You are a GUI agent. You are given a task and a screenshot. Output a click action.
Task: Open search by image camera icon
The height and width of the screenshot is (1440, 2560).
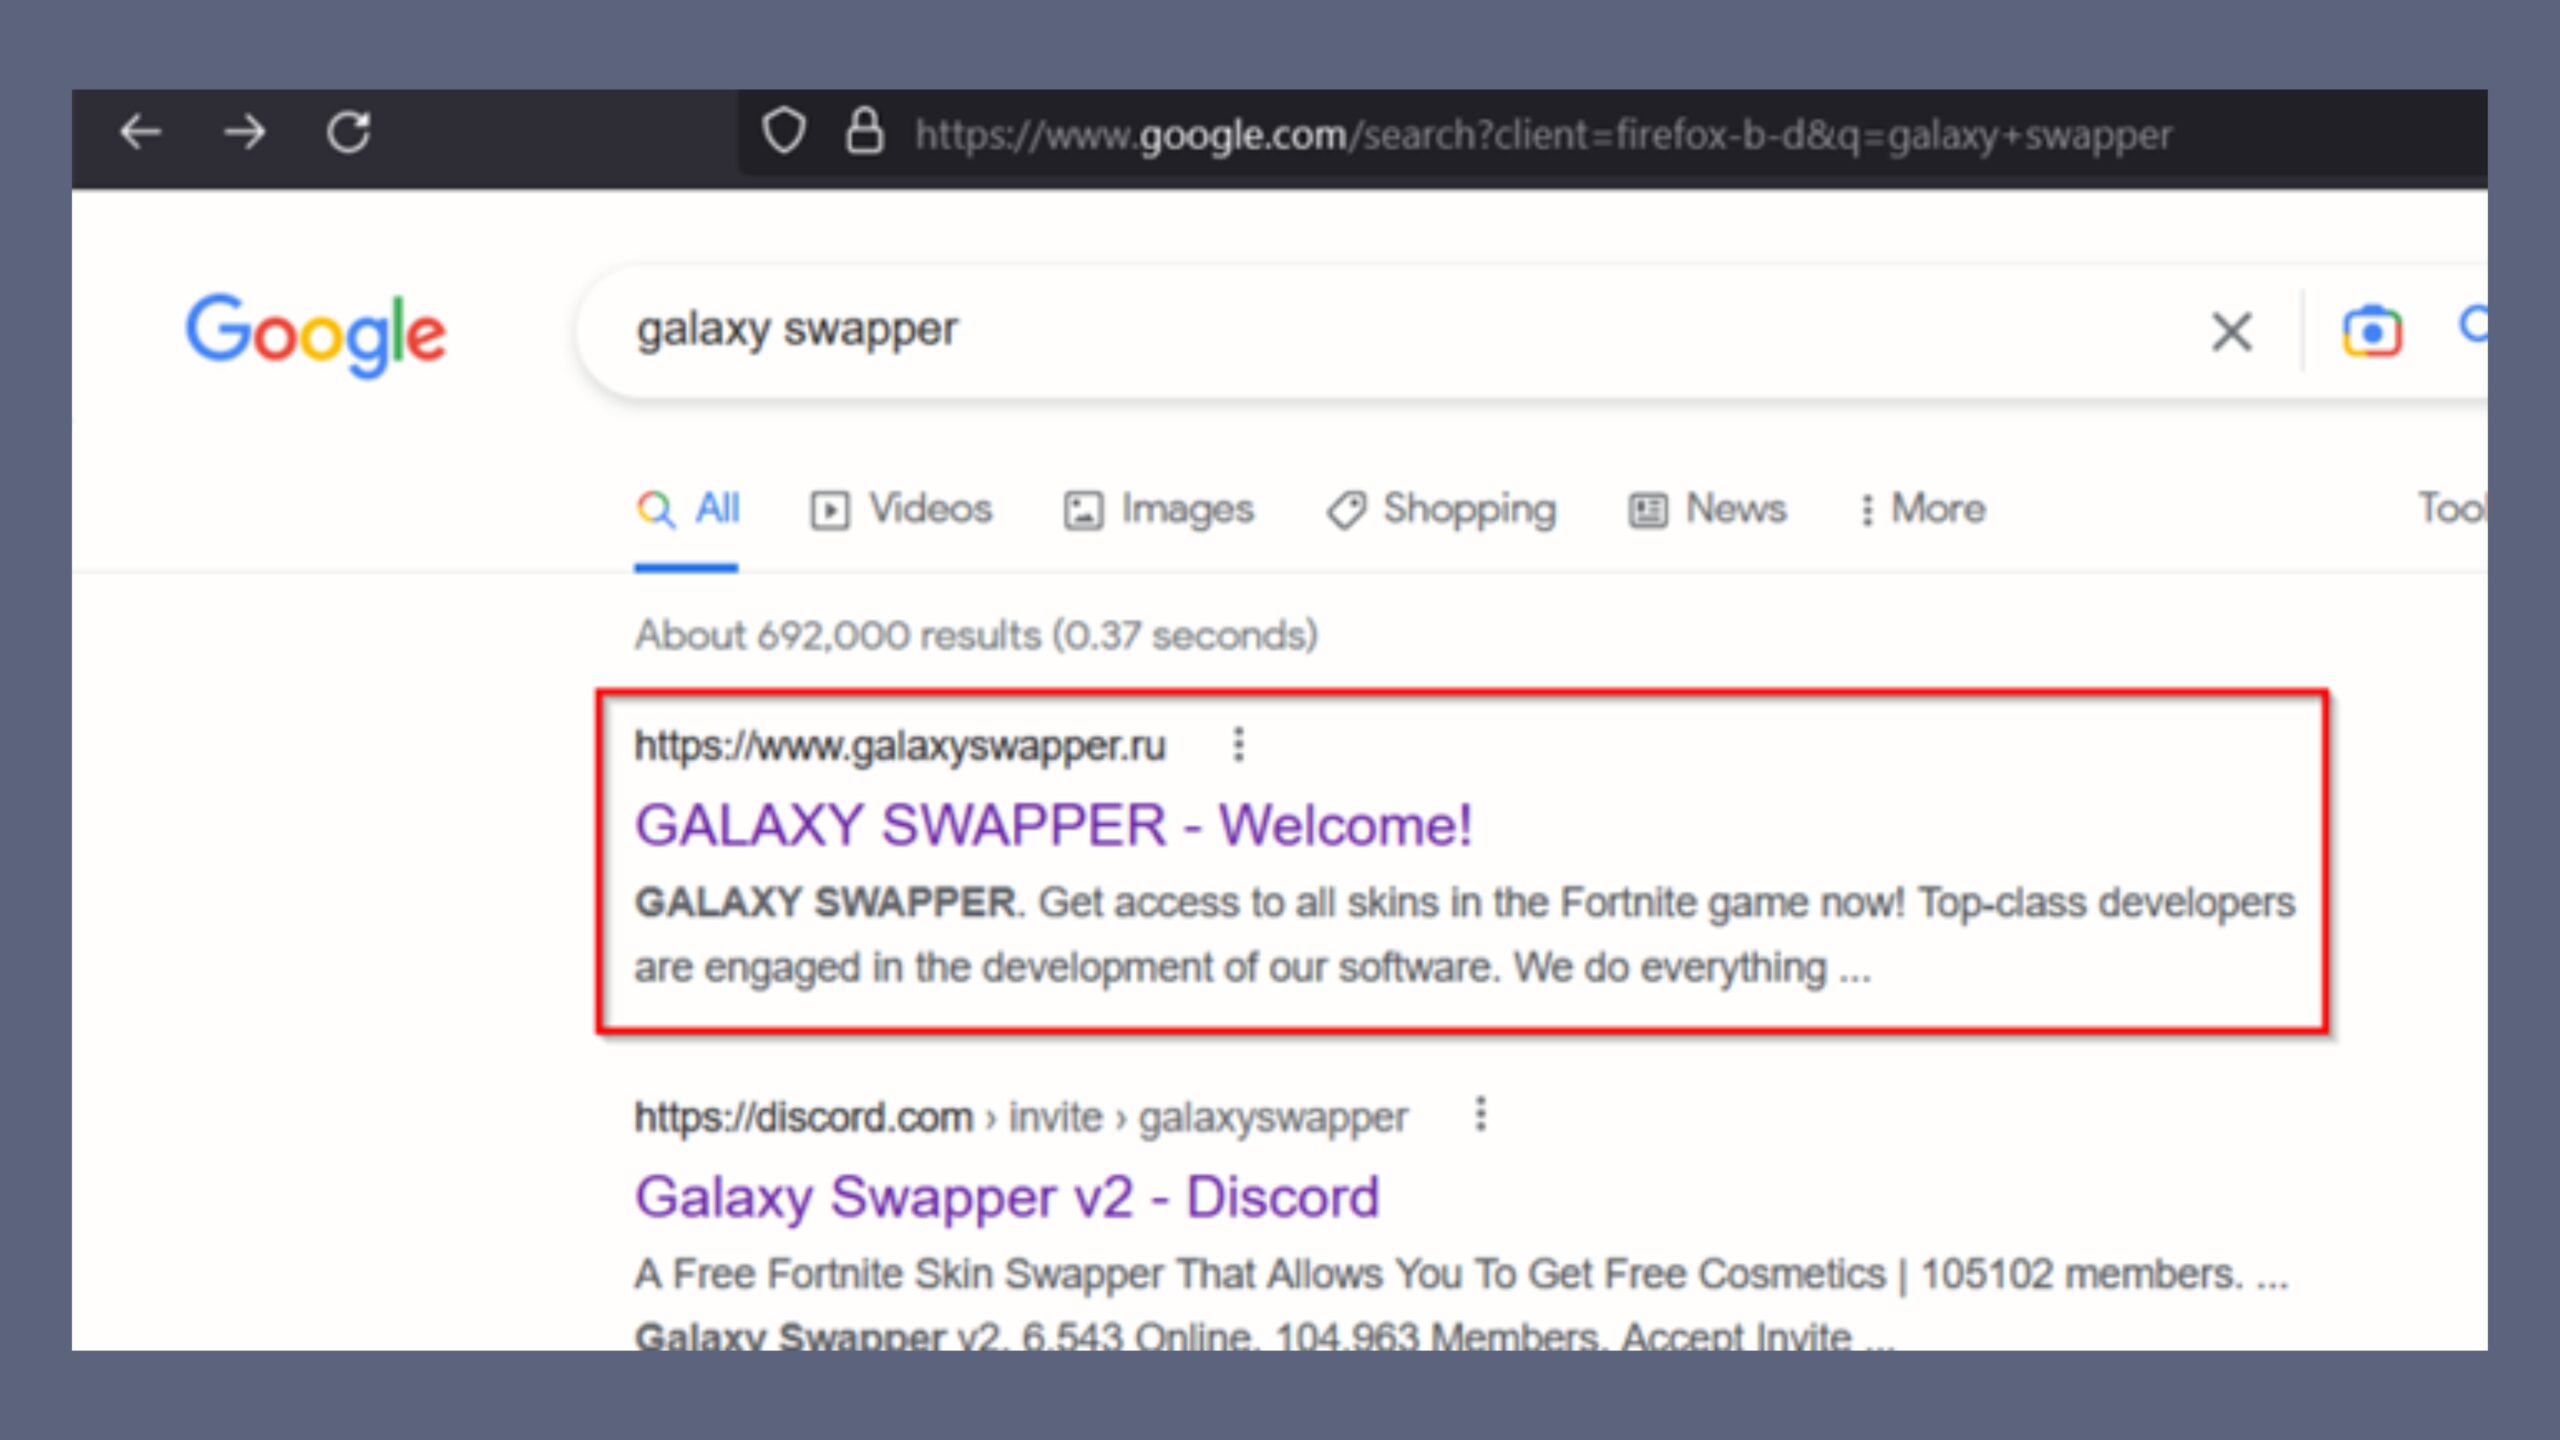[x=2371, y=332]
